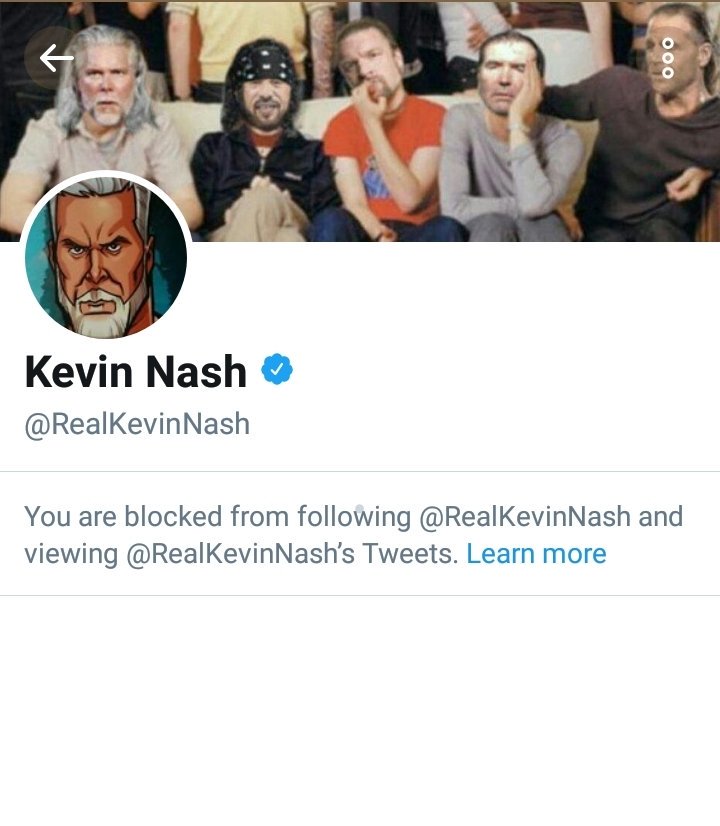Viewport: 720px width, 826px height.
Task: Go back using the left arrow
Action: click(x=56, y=57)
